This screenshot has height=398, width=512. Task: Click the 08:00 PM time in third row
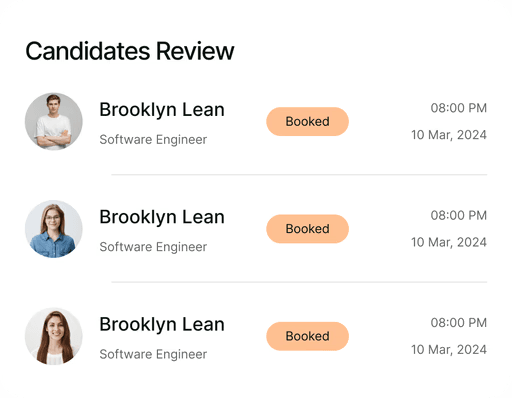[x=459, y=323]
